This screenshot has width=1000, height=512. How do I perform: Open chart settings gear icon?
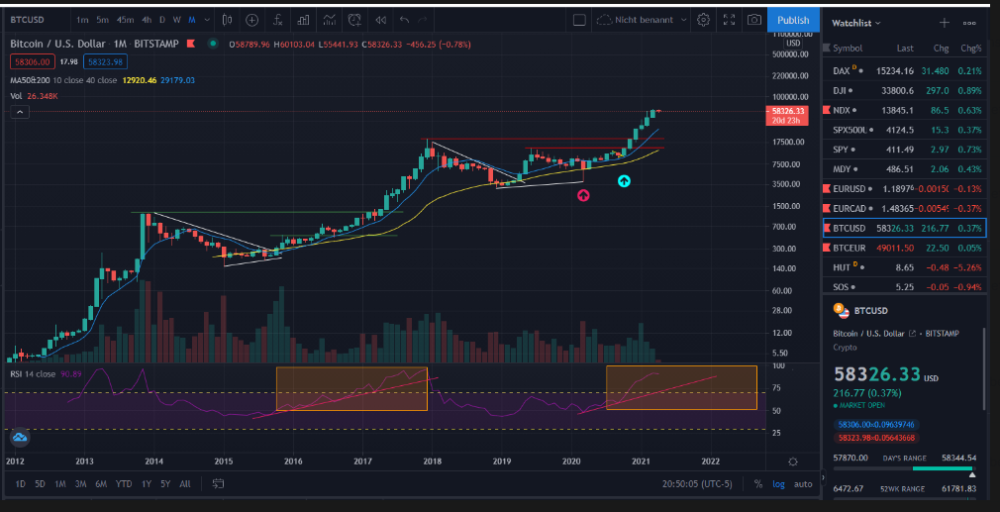(x=703, y=20)
